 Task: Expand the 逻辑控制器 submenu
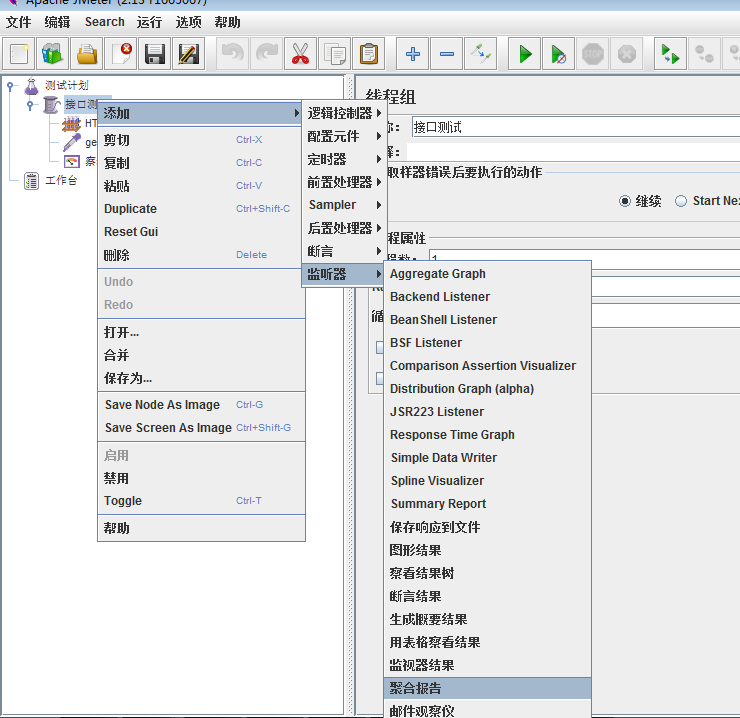pyautogui.click(x=344, y=113)
